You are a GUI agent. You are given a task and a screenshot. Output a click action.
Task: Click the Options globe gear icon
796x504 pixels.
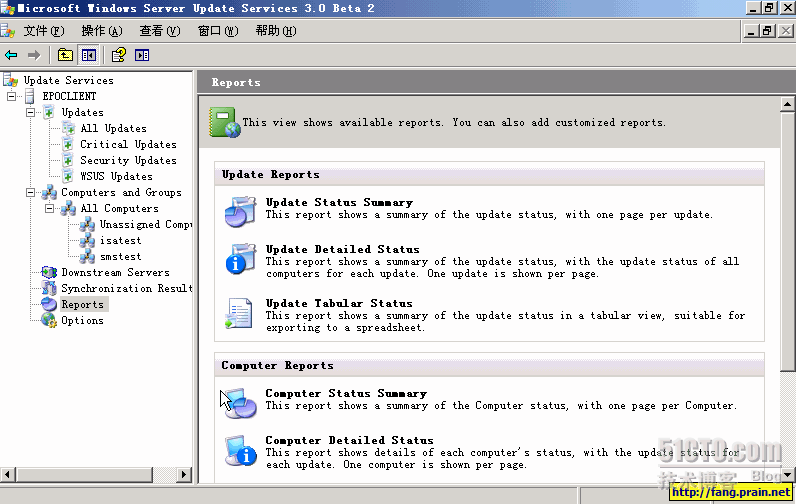(49, 320)
